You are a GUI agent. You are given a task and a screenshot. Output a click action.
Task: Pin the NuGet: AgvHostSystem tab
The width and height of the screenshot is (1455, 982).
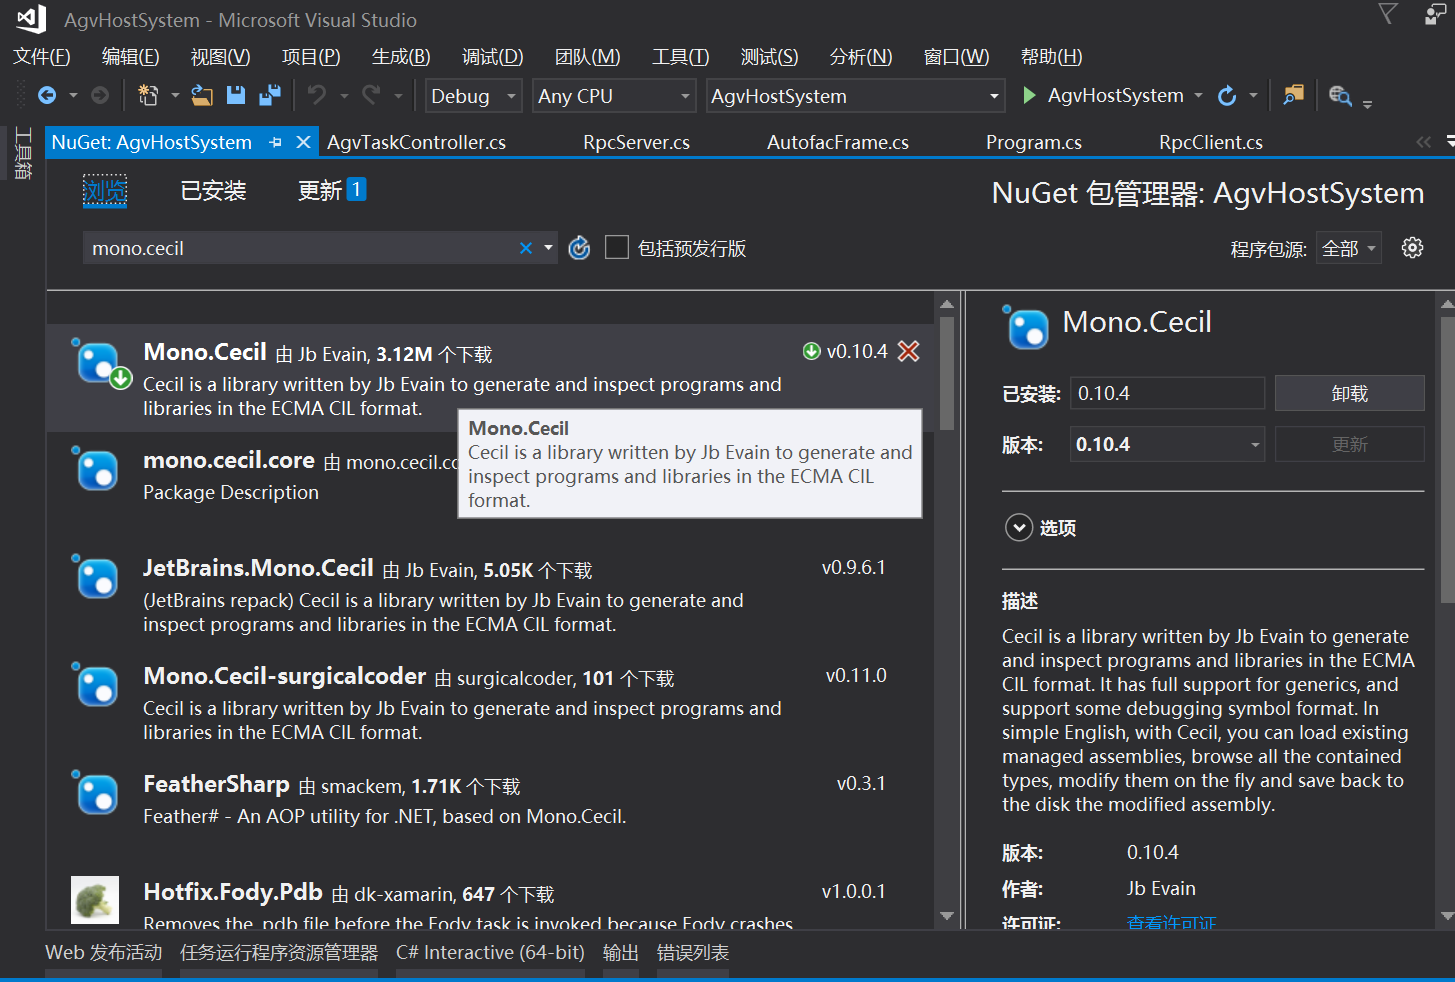tap(276, 143)
